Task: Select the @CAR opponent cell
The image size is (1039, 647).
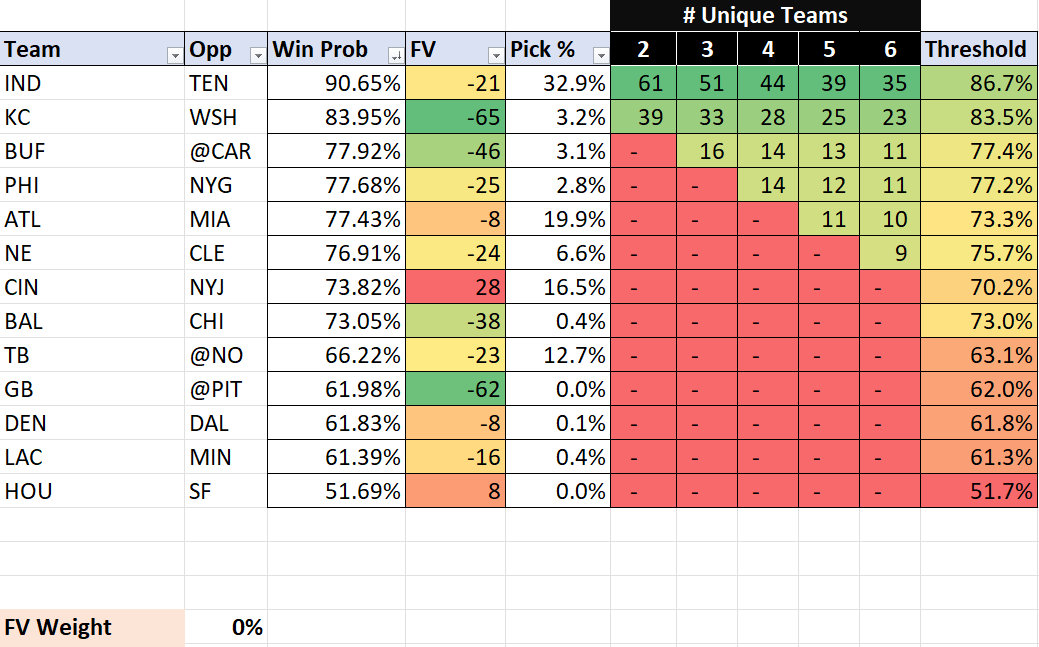Action: 226,152
